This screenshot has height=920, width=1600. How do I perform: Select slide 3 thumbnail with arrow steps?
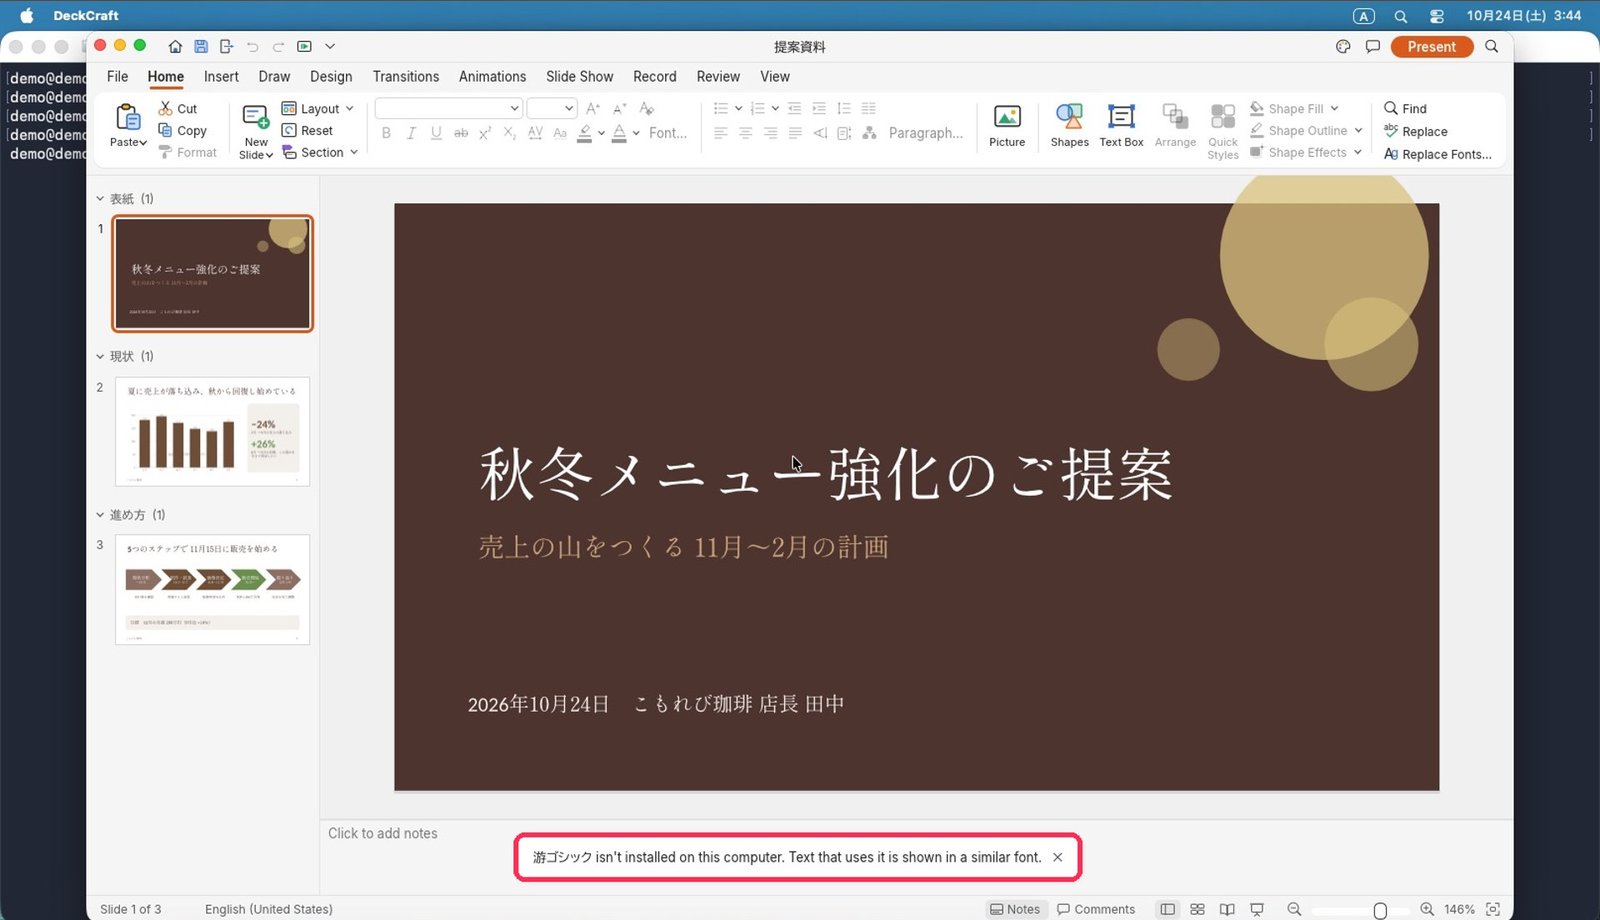click(x=212, y=589)
